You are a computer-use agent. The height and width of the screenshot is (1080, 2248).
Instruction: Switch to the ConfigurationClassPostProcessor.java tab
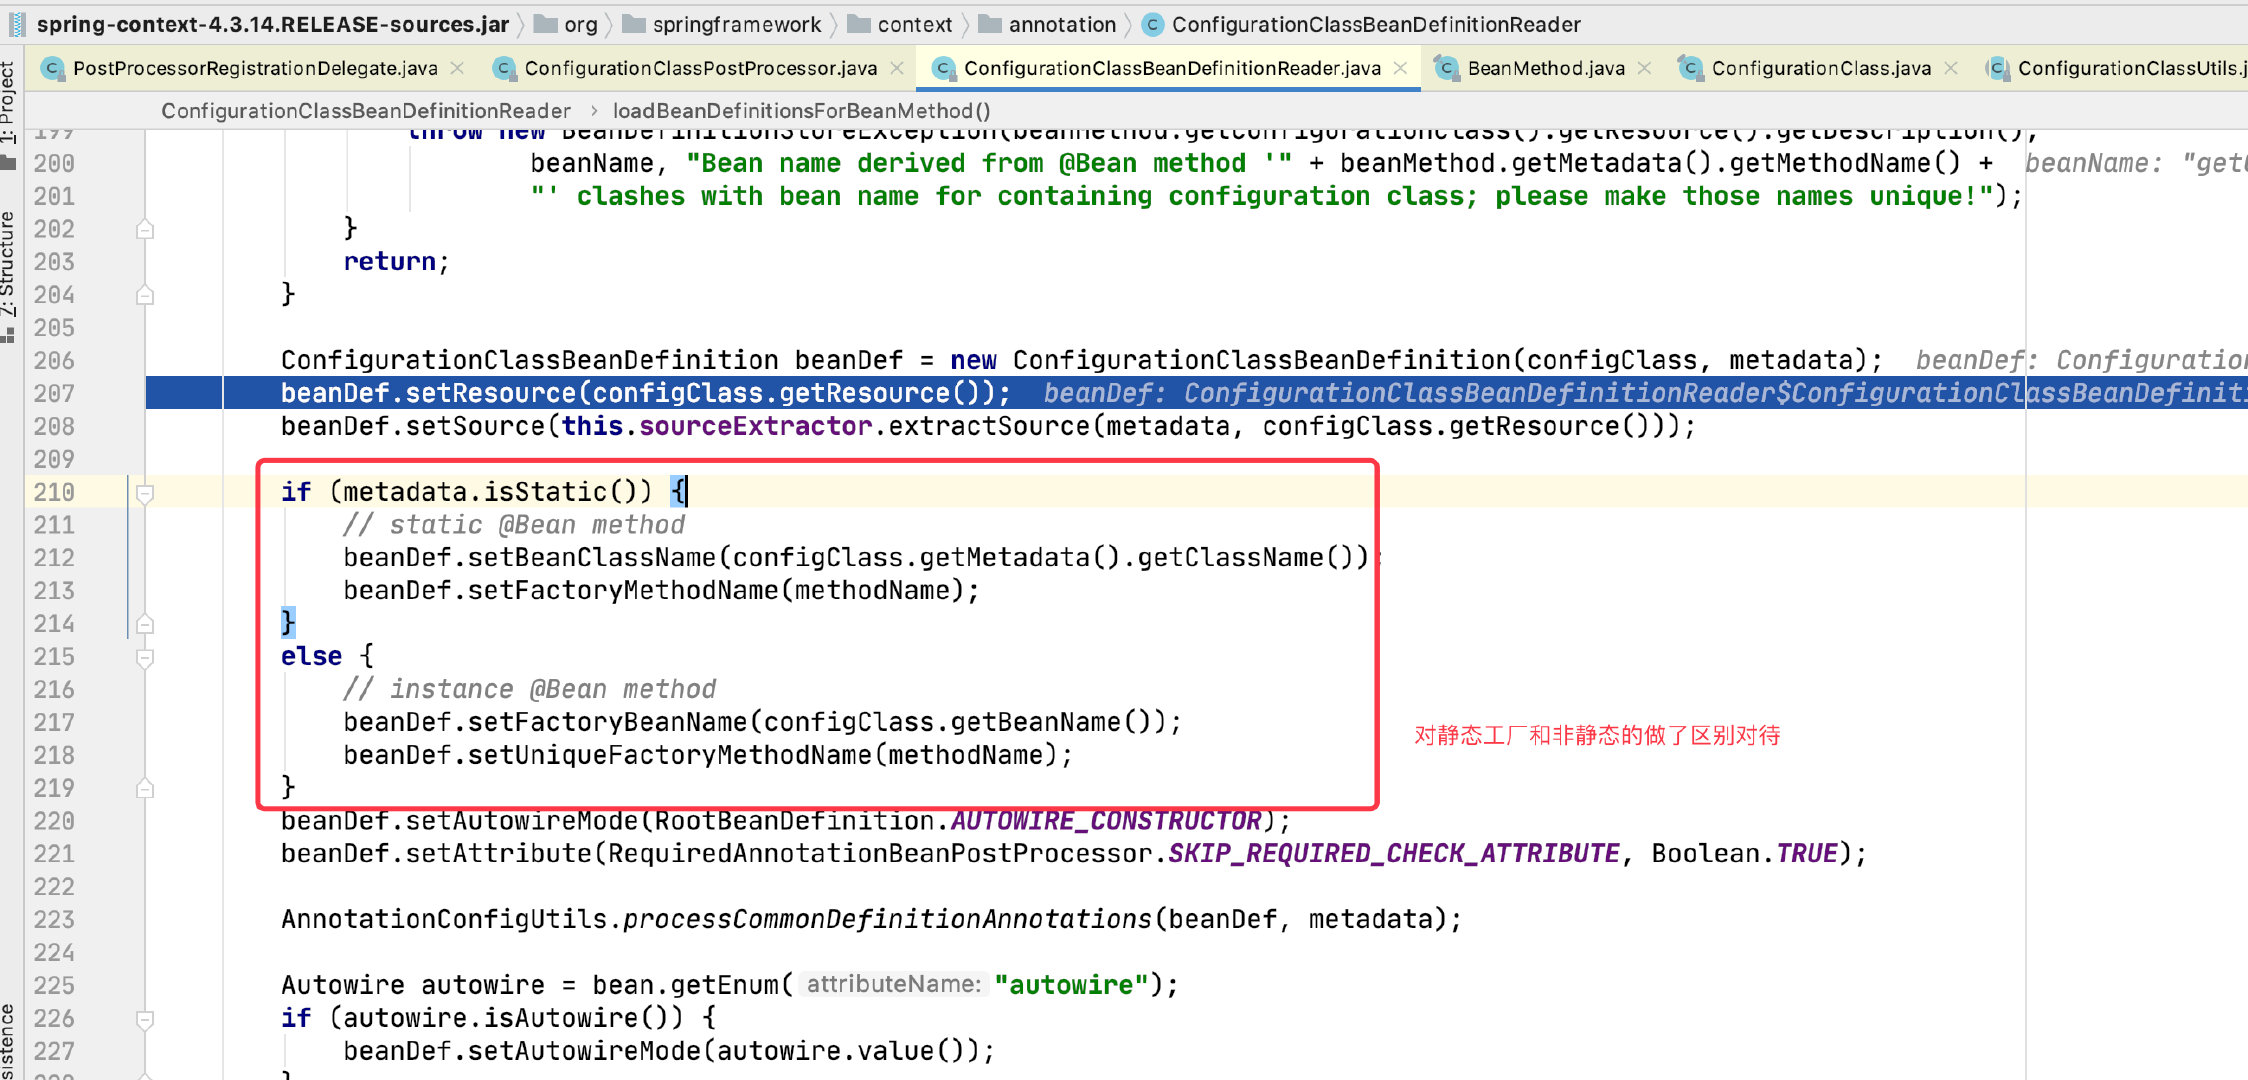700,68
